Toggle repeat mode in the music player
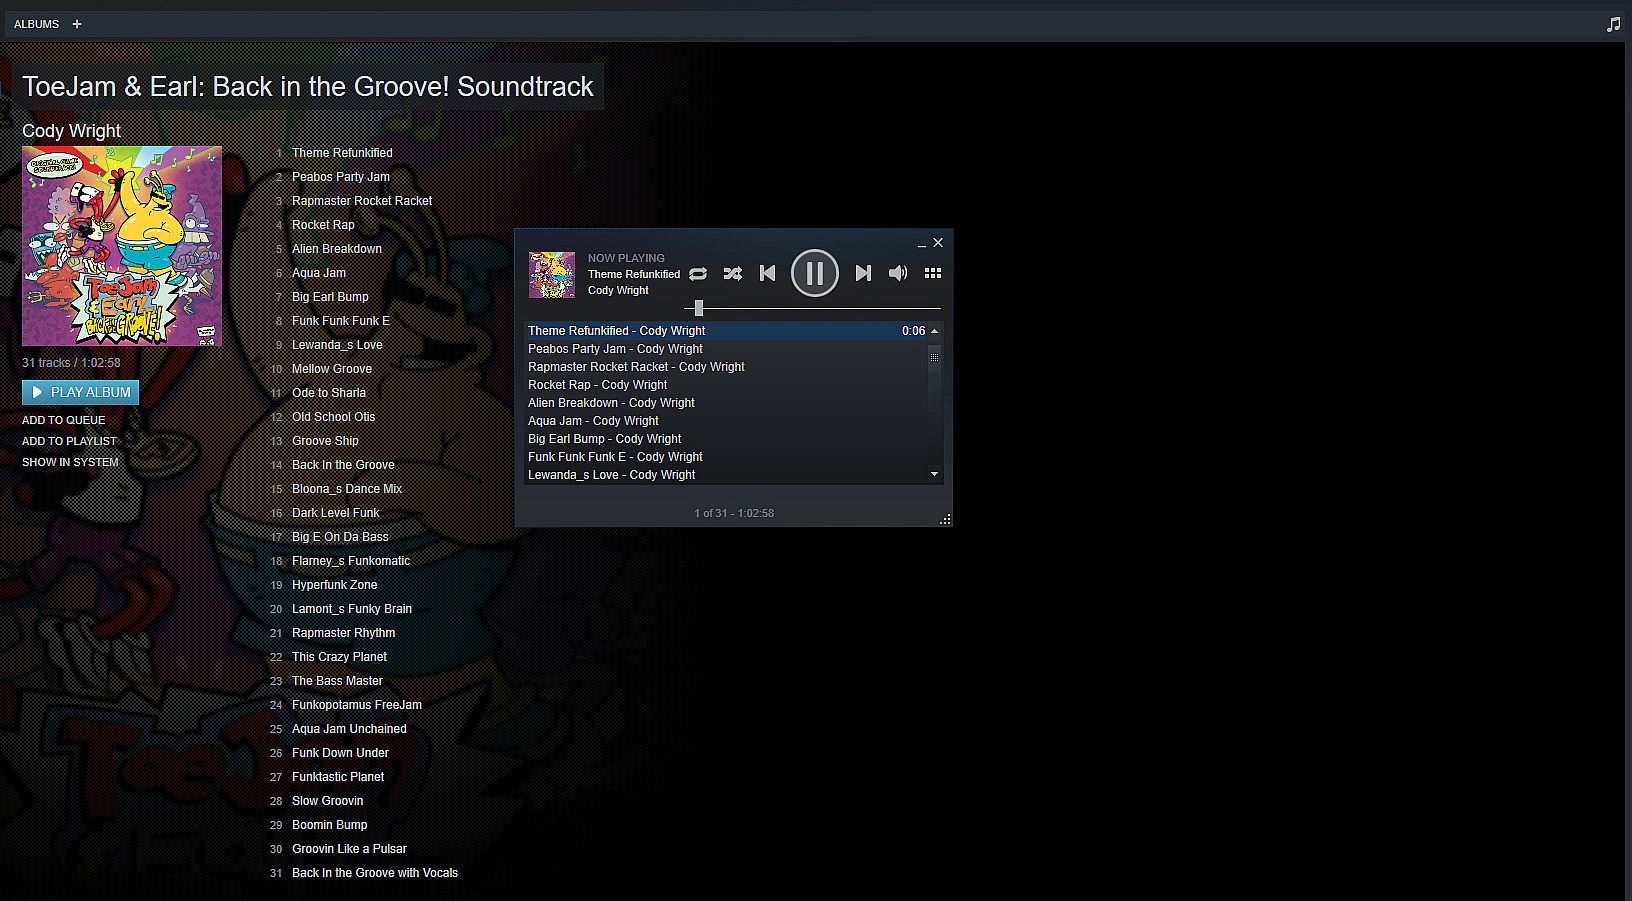The image size is (1632, 901). coord(698,273)
